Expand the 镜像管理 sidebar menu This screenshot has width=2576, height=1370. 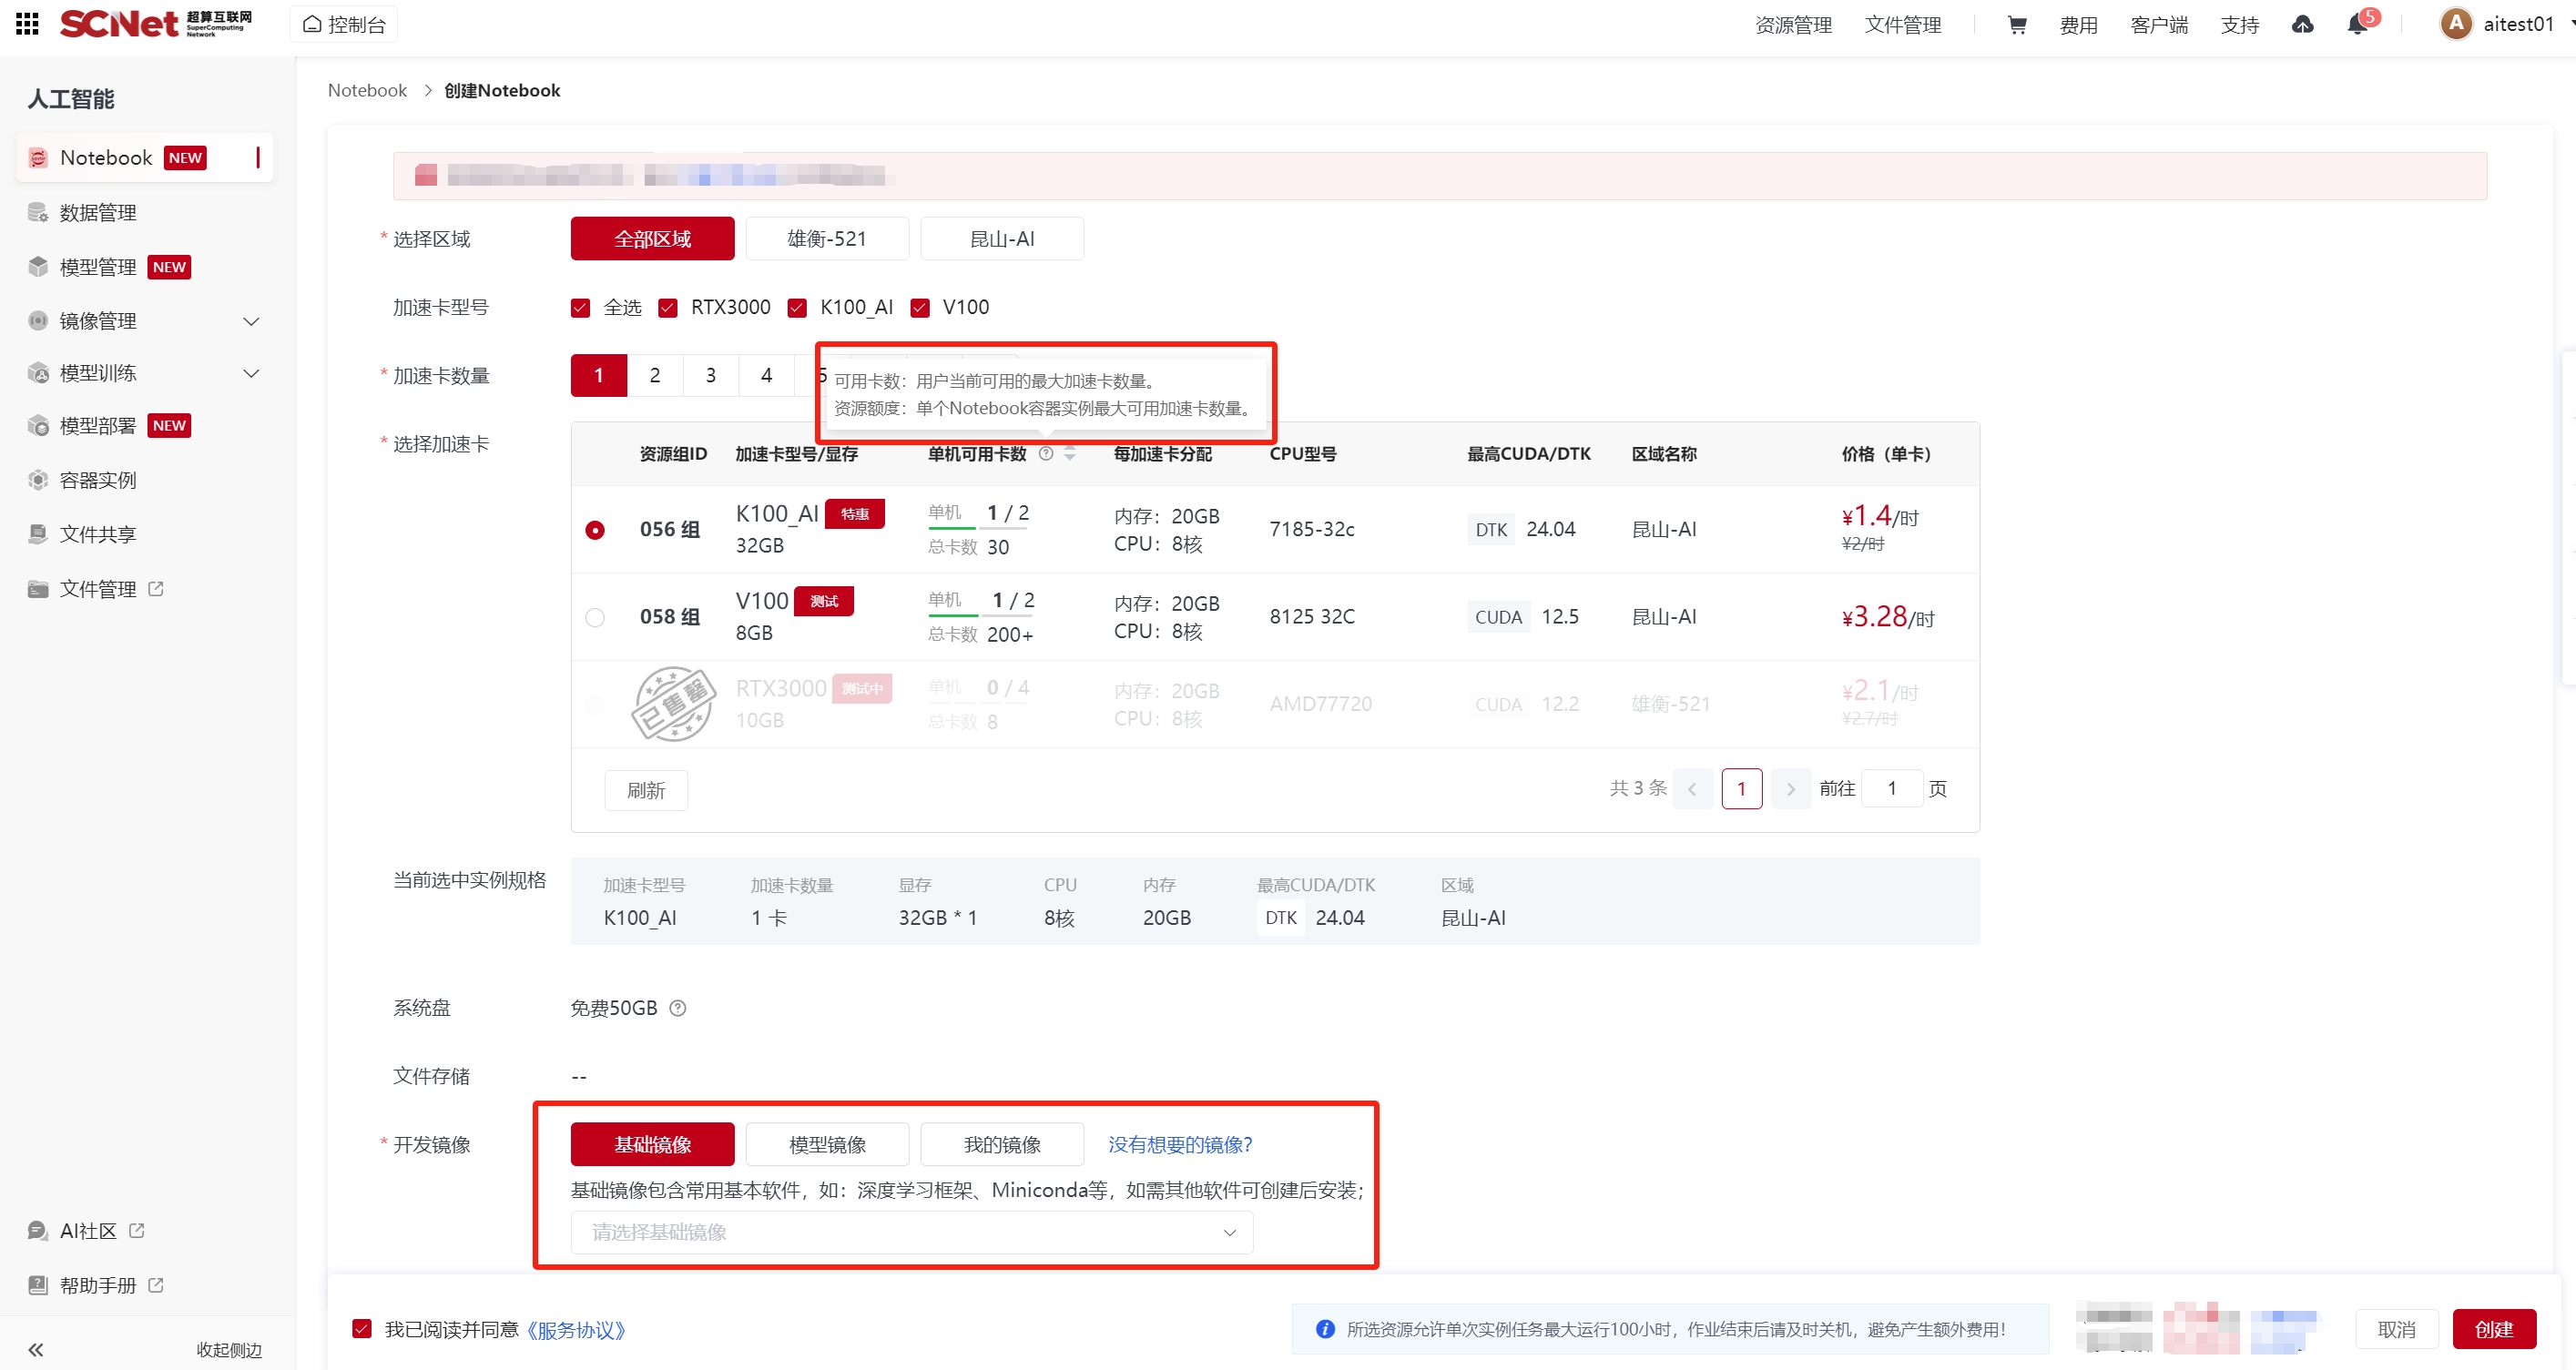(251, 321)
